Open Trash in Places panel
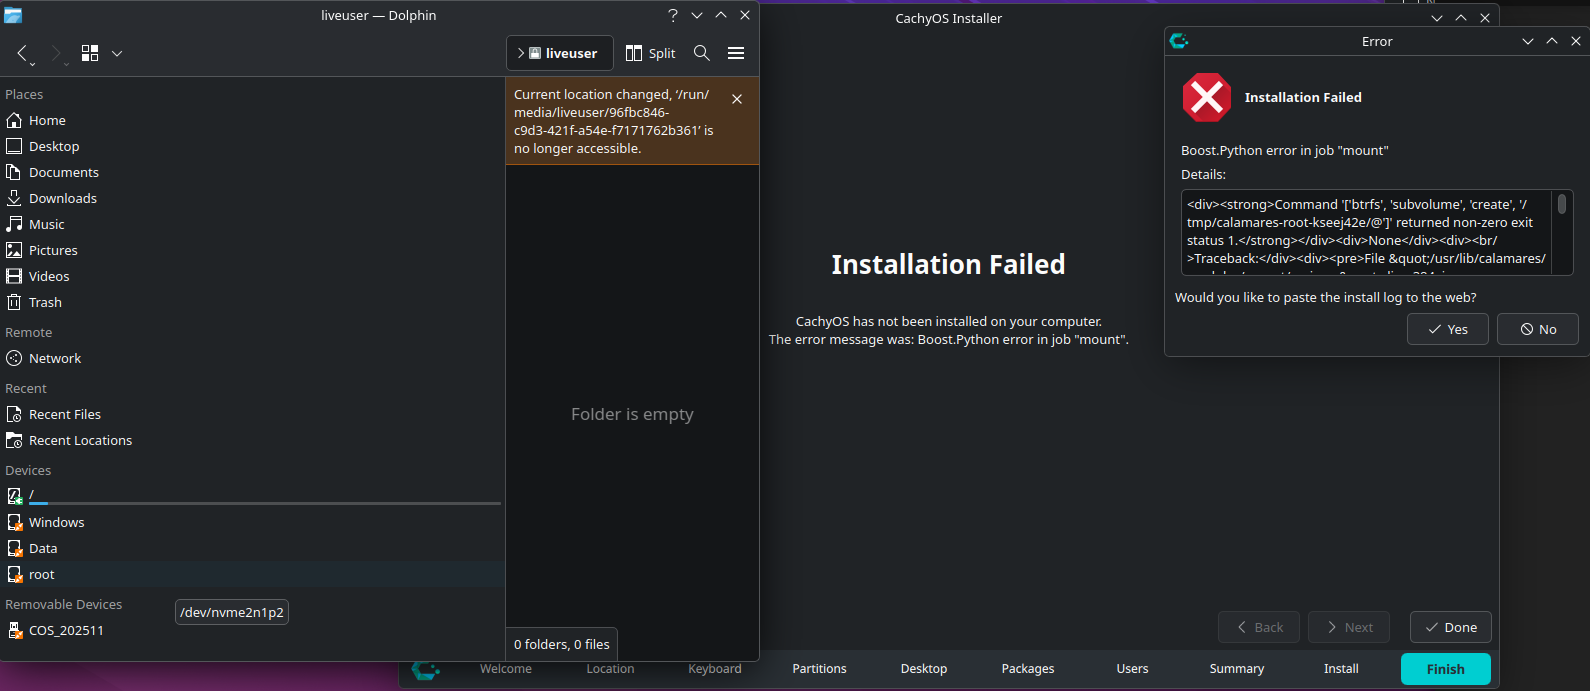Image resolution: width=1590 pixels, height=691 pixels. coord(252,302)
